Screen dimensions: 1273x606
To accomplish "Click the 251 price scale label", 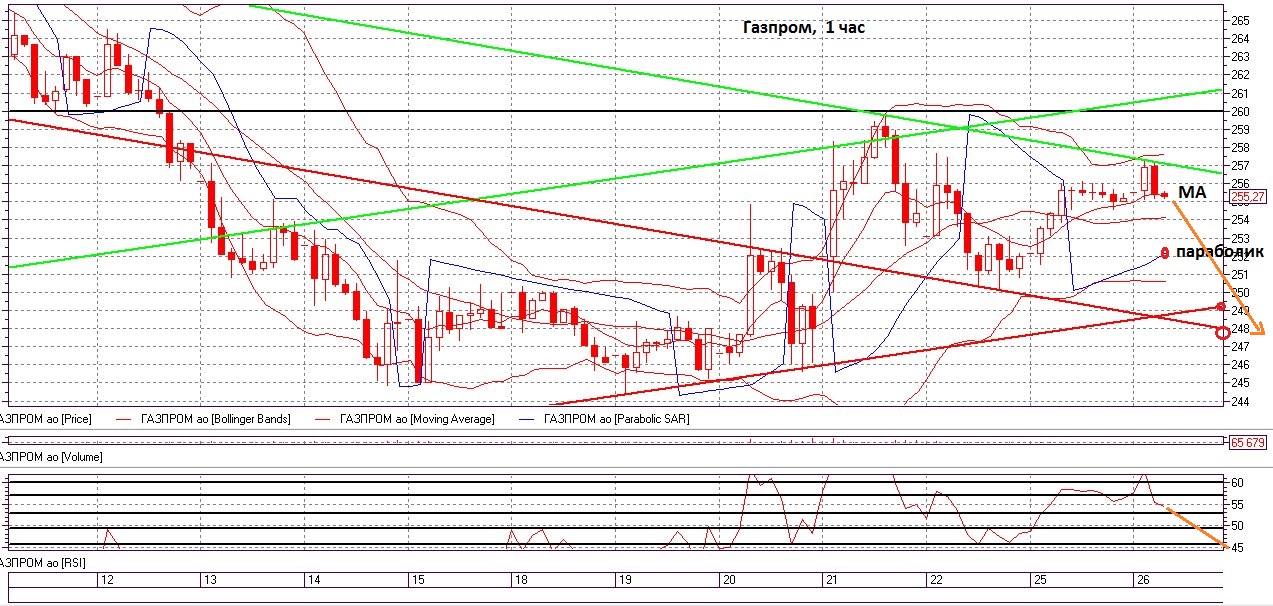I will [x=1240, y=274].
